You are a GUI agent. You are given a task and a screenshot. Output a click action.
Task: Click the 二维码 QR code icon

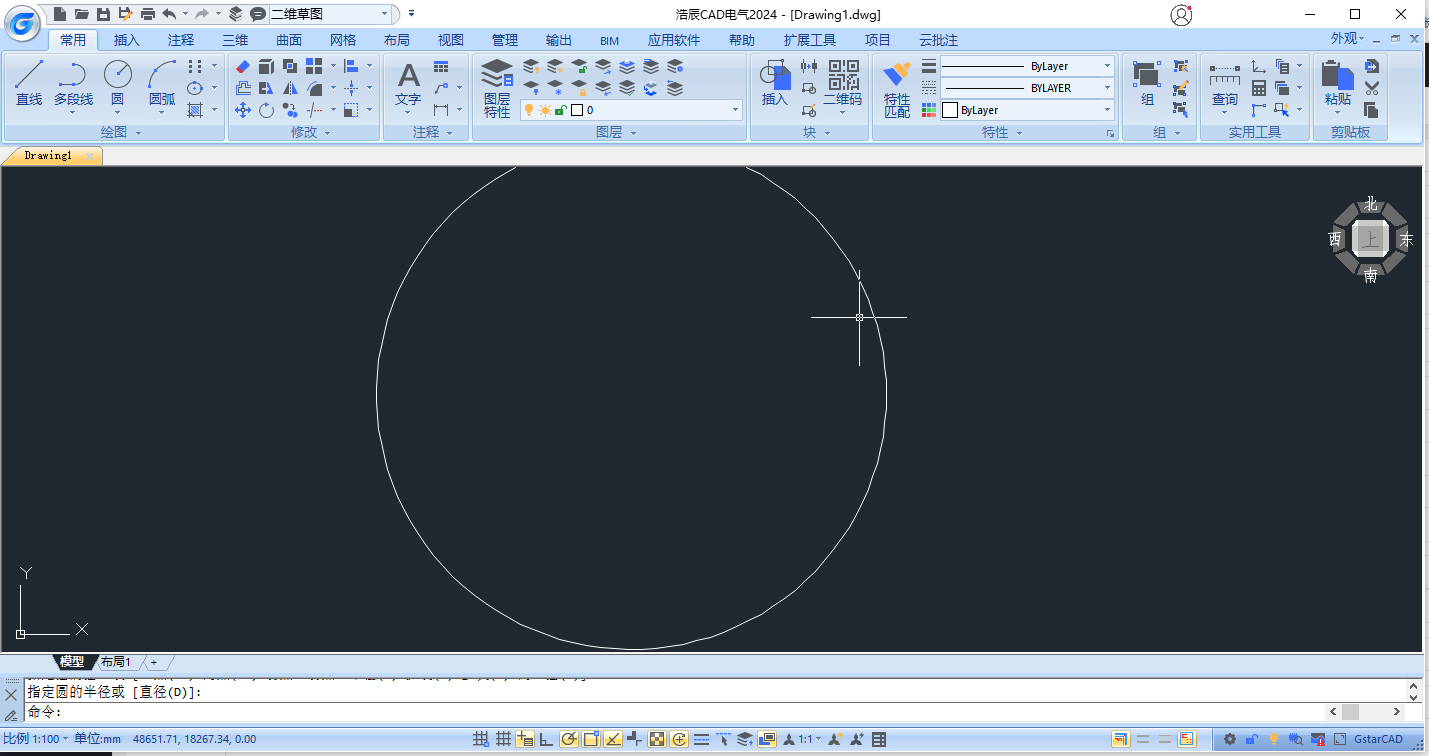[842, 84]
